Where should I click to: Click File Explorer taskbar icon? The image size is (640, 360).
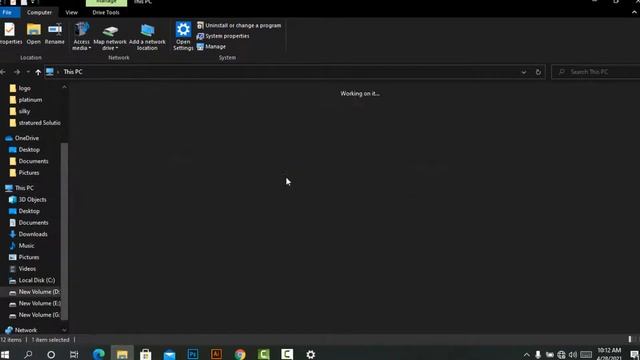[x=122, y=354]
